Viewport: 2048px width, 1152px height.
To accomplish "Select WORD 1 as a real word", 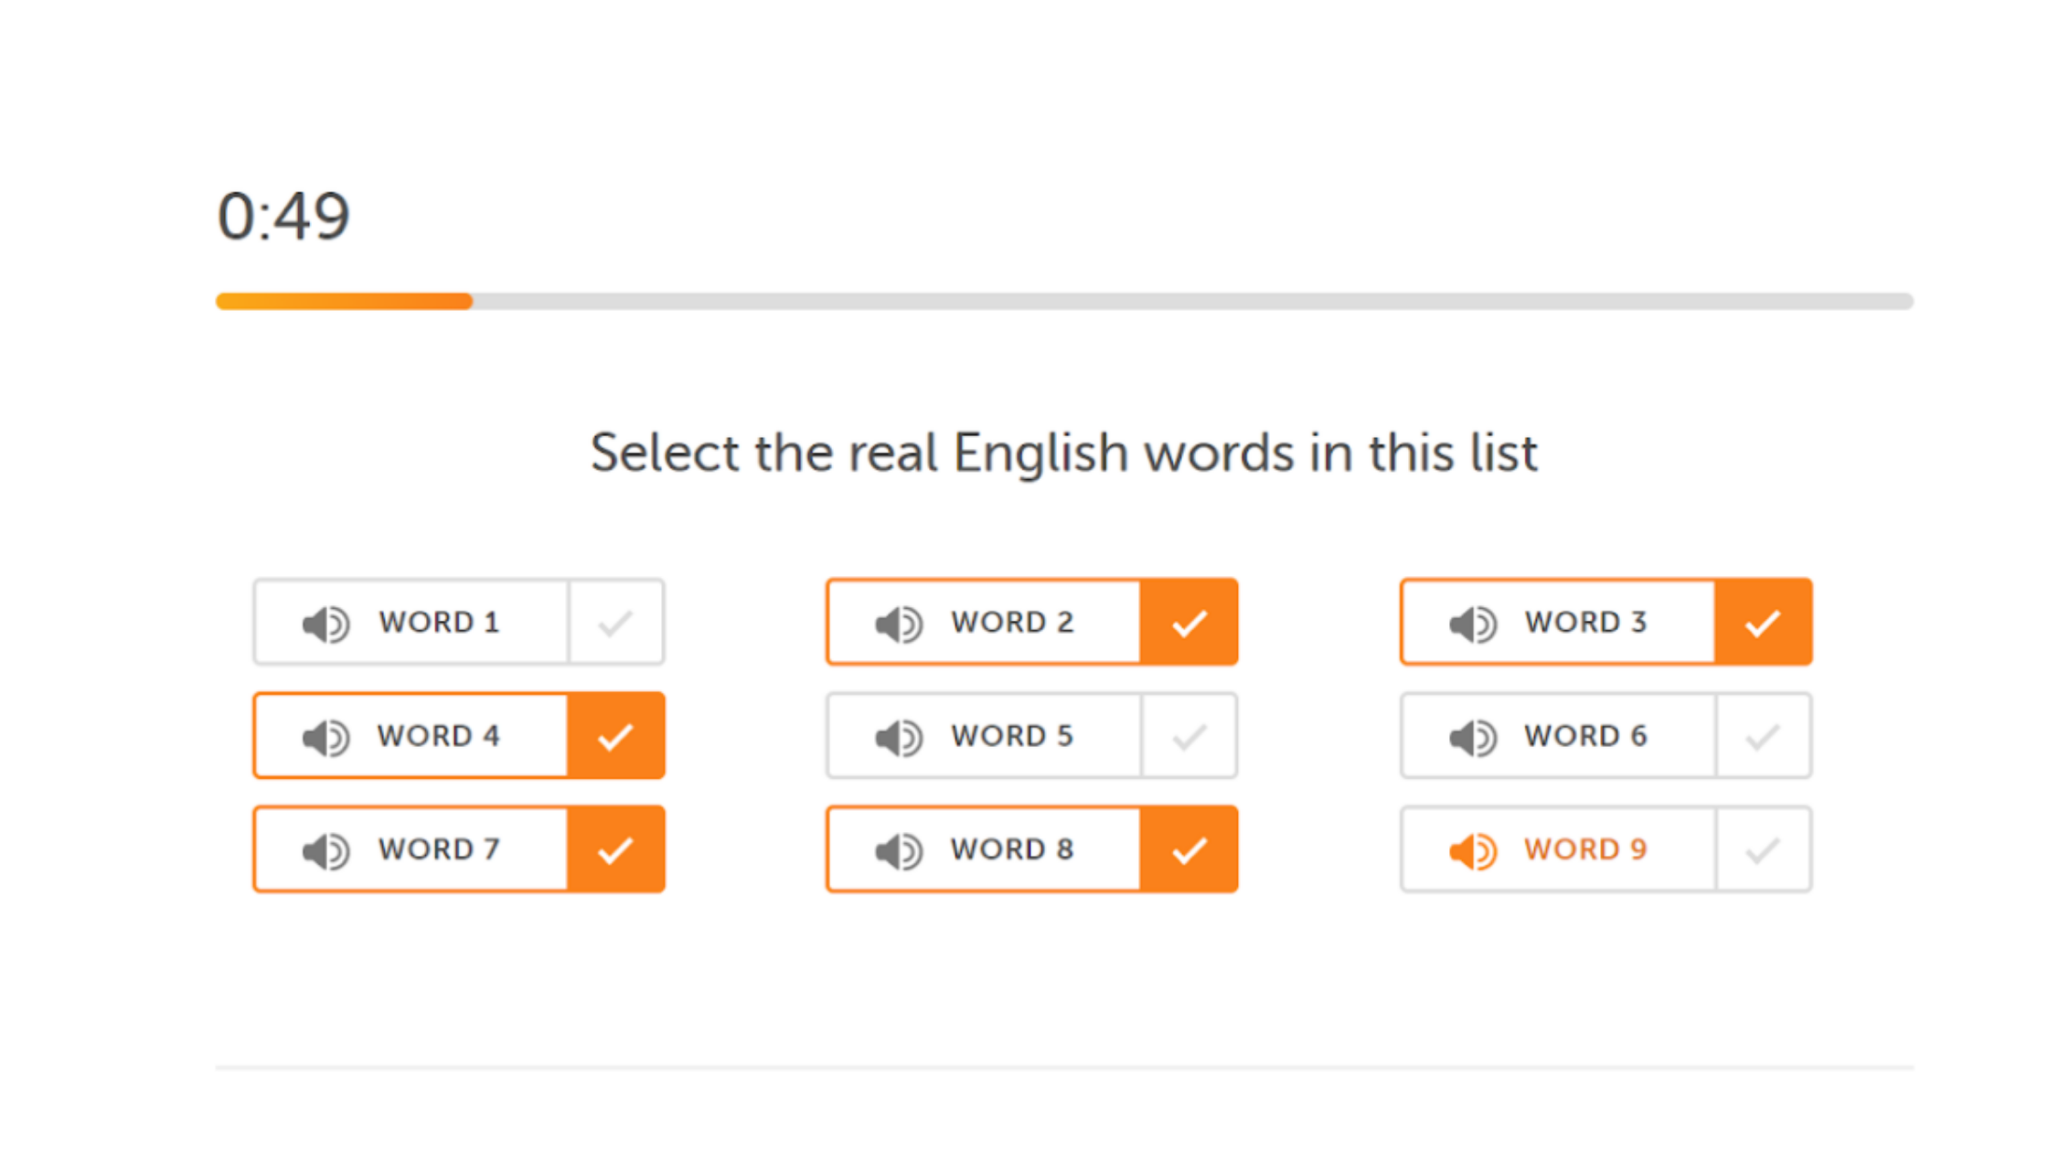I will point(615,622).
